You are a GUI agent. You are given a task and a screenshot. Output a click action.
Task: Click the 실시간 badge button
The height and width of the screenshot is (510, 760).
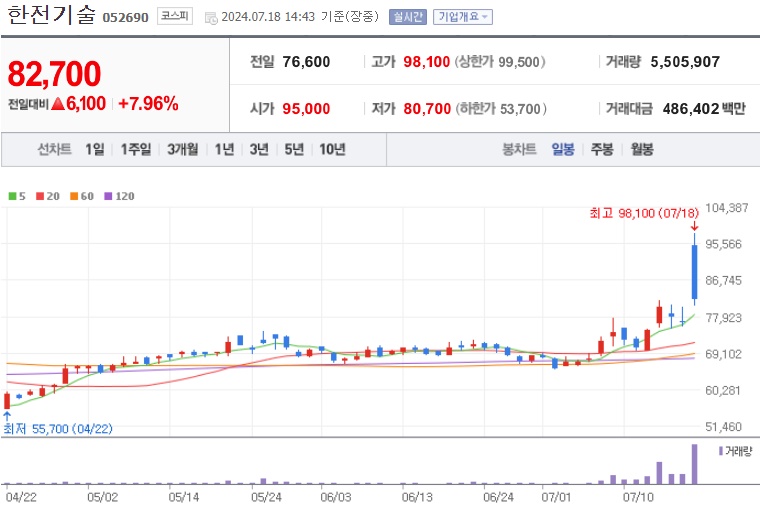[x=408, y=17]
